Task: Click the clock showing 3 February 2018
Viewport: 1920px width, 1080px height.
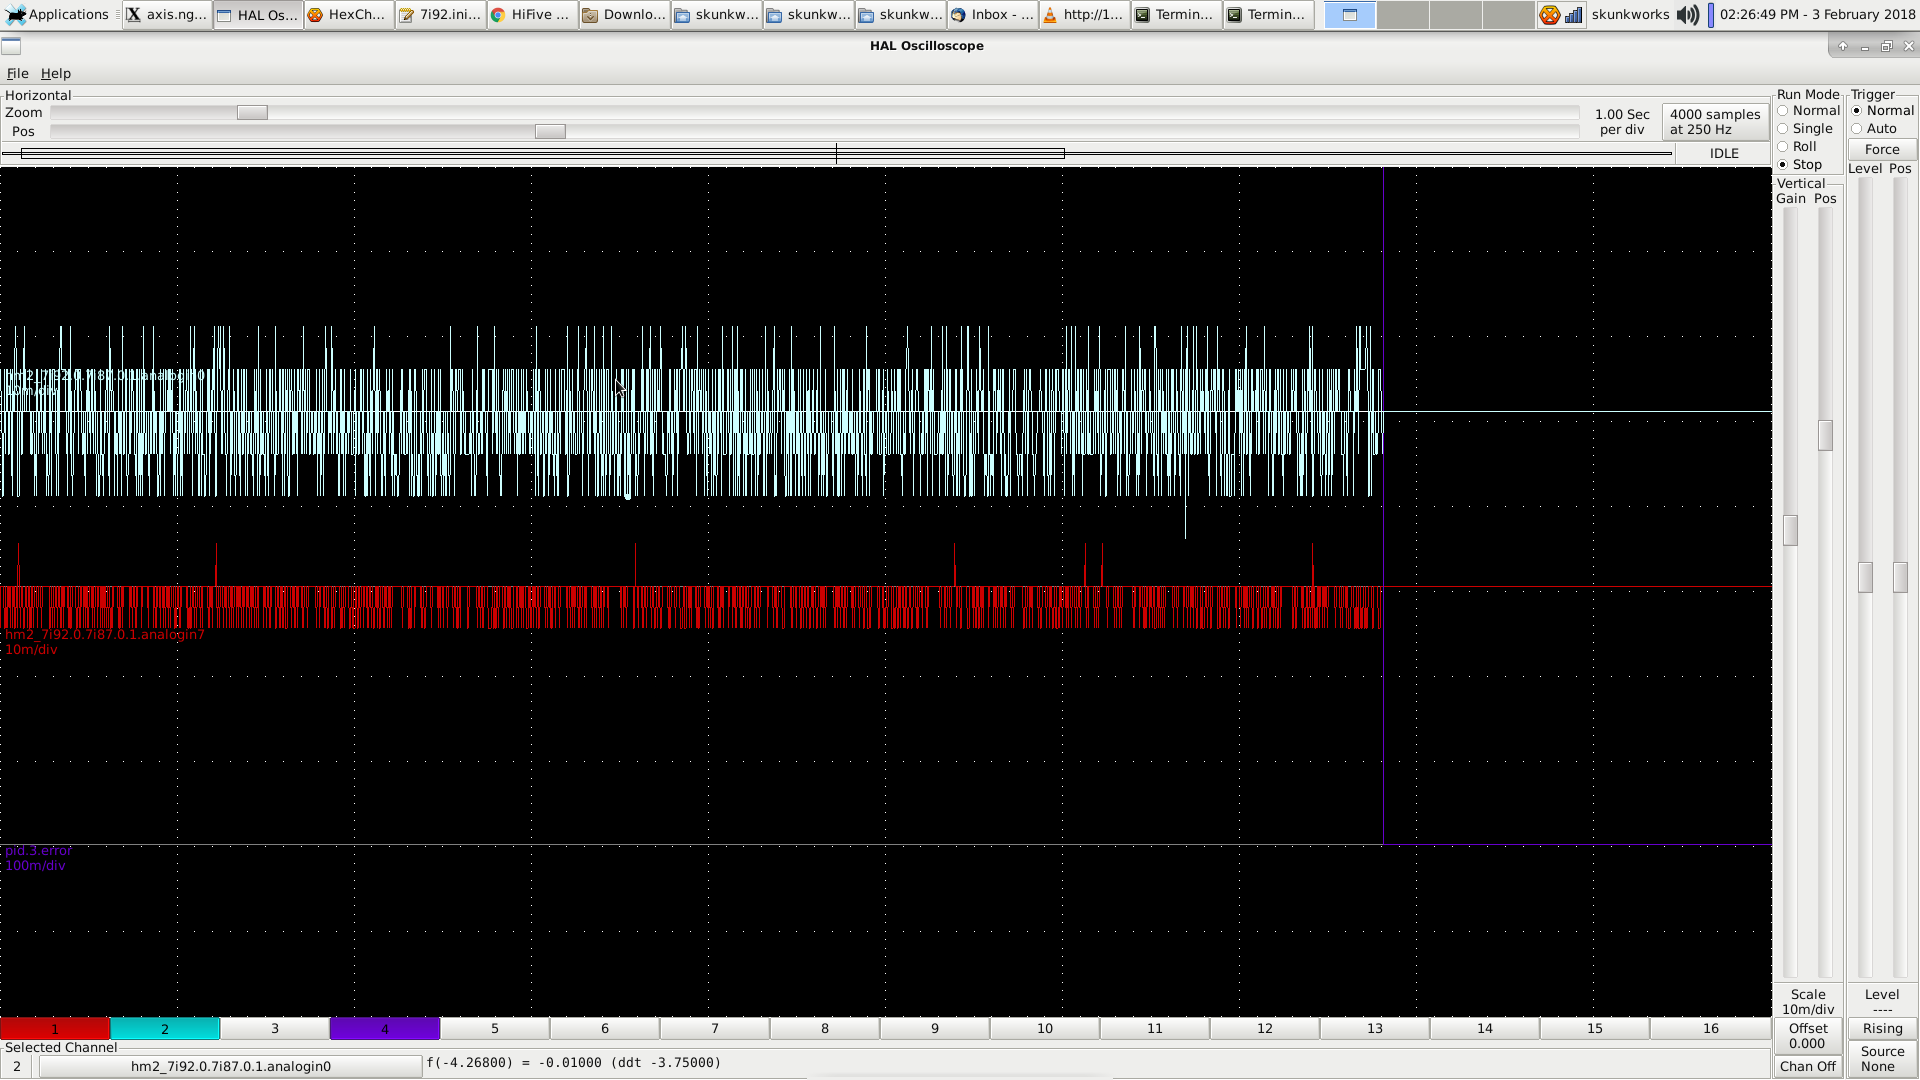Action: pos(1817,15)
